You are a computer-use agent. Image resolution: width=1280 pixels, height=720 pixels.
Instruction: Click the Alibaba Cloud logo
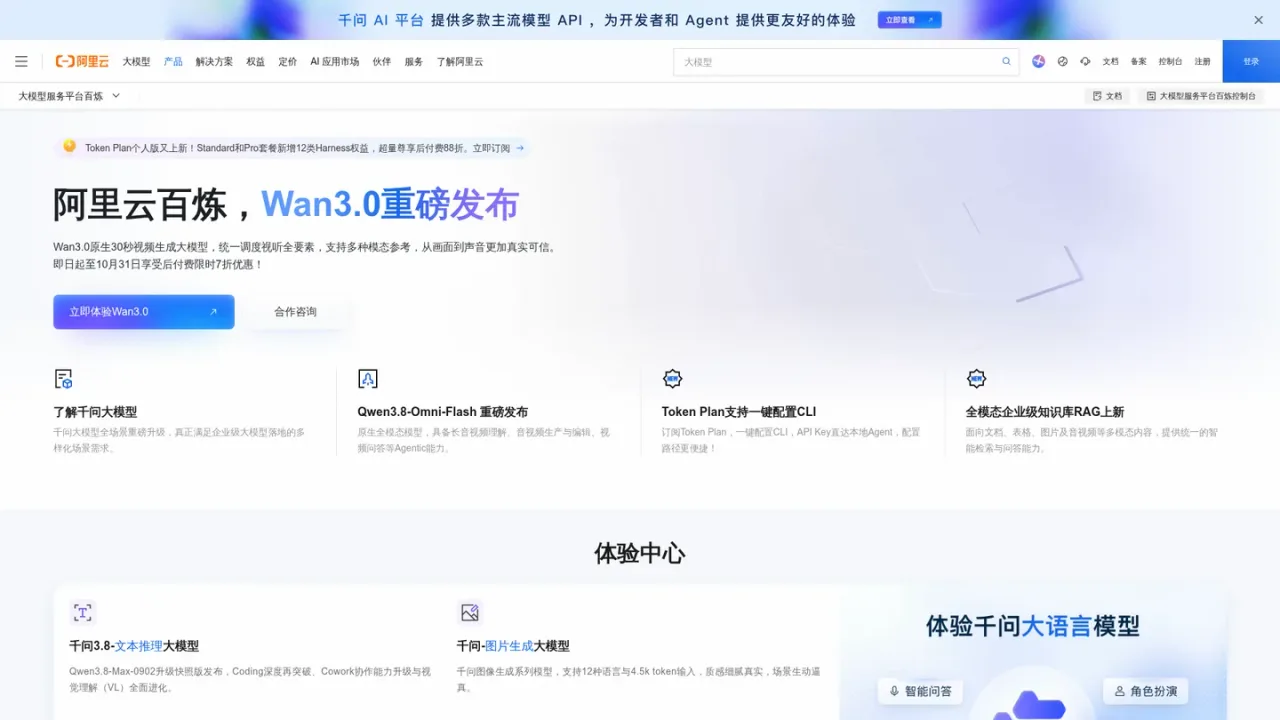[82, 61]
